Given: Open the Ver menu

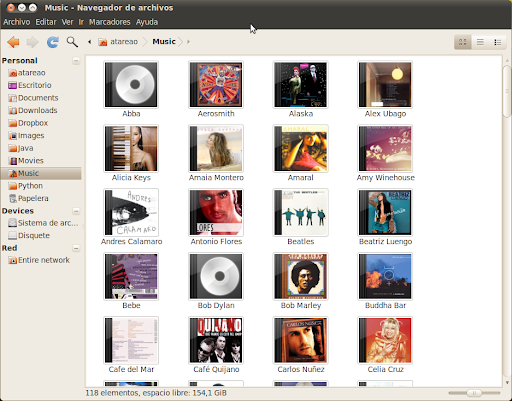Looking at the screenshot, I should click(67, 22).
